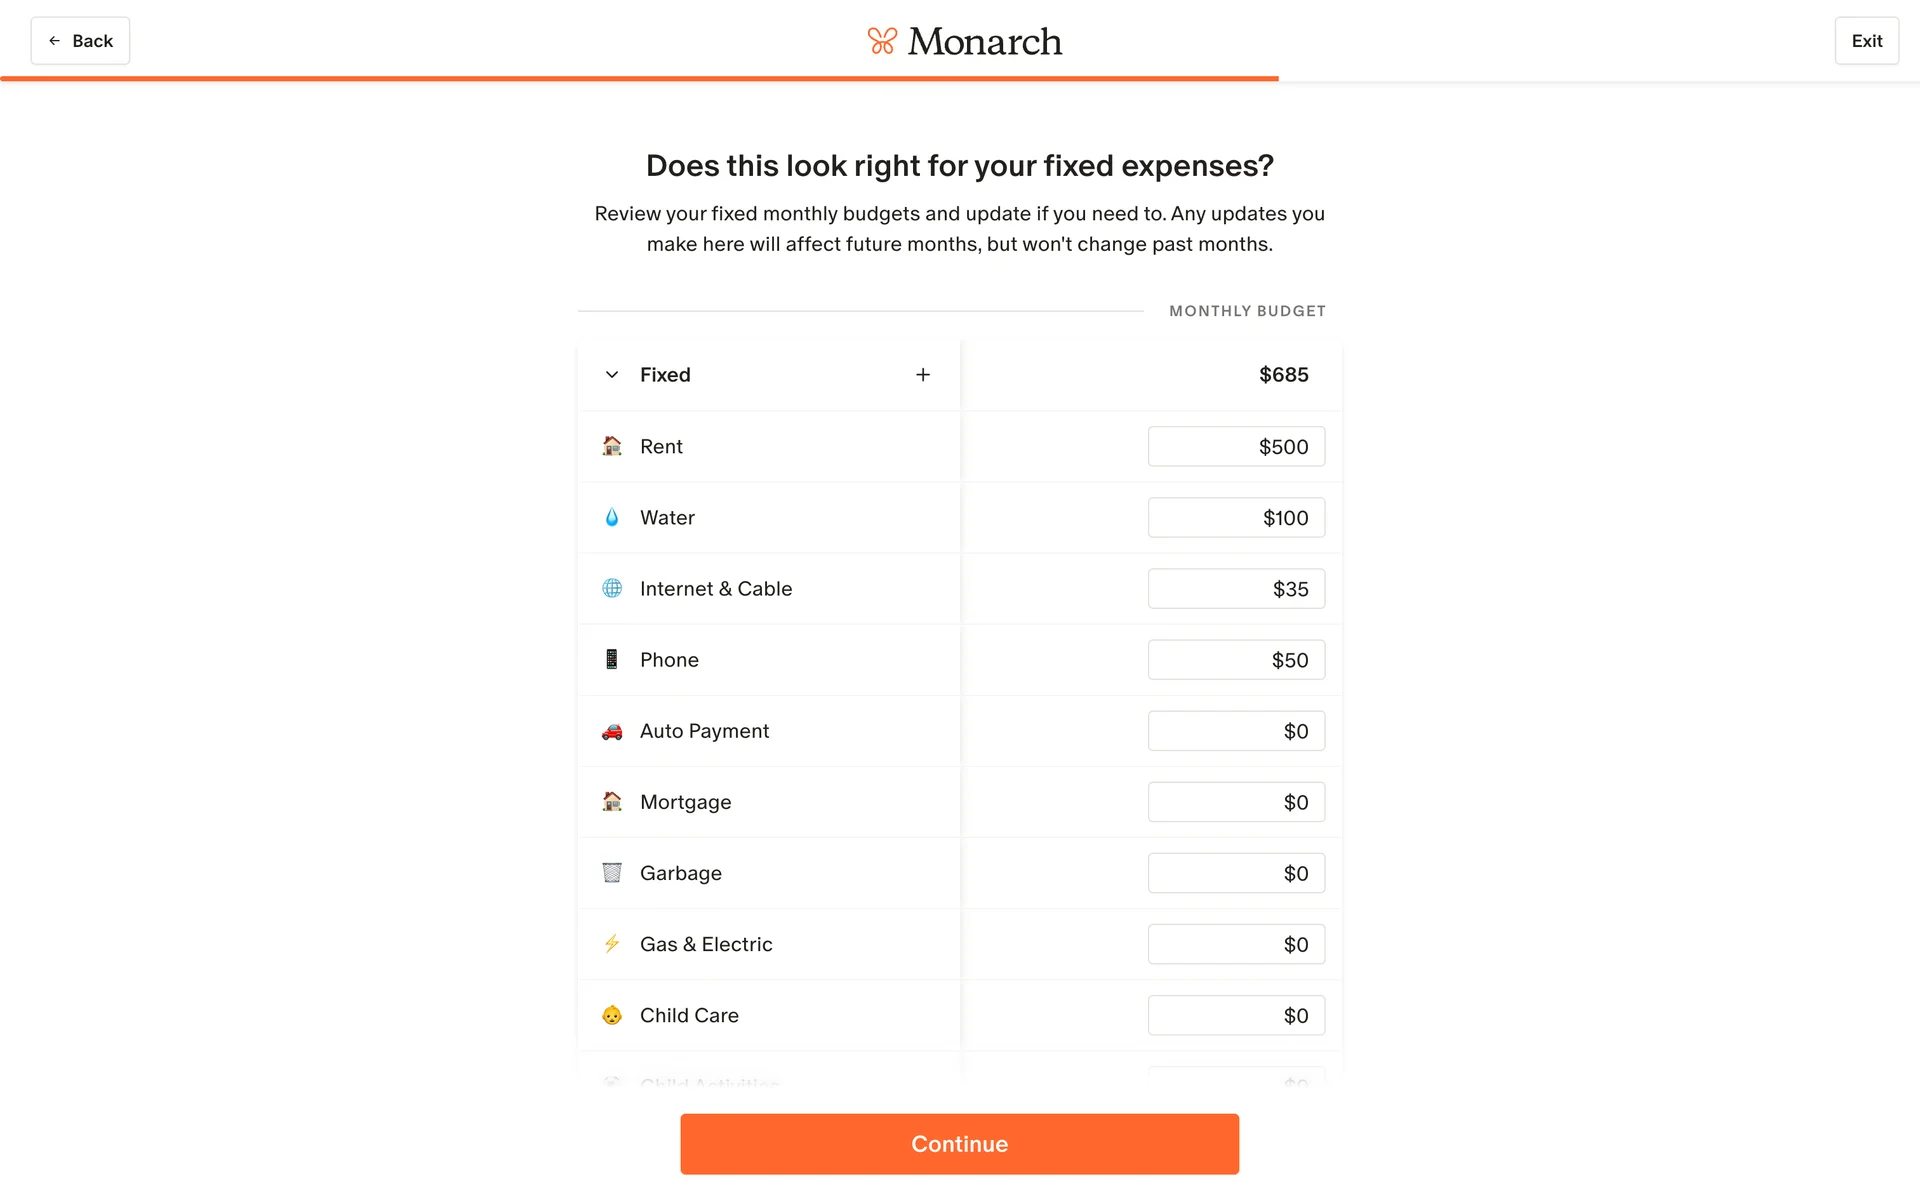The image size is (1920, 1200).
Task: Go back using the Back button
Action: click(80, 41)
